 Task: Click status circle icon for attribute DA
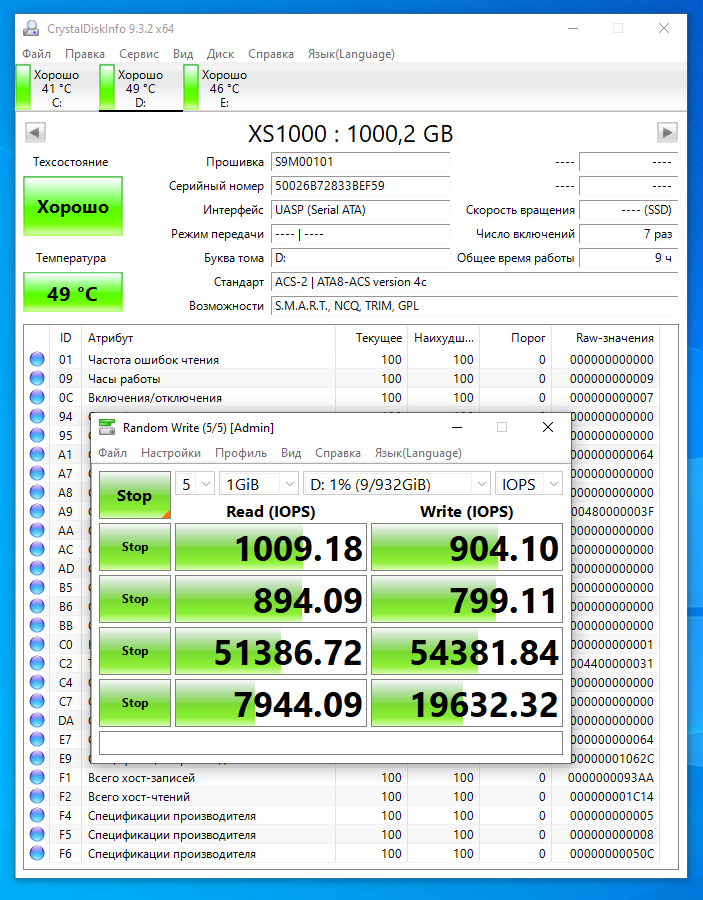tap(37, 720)
